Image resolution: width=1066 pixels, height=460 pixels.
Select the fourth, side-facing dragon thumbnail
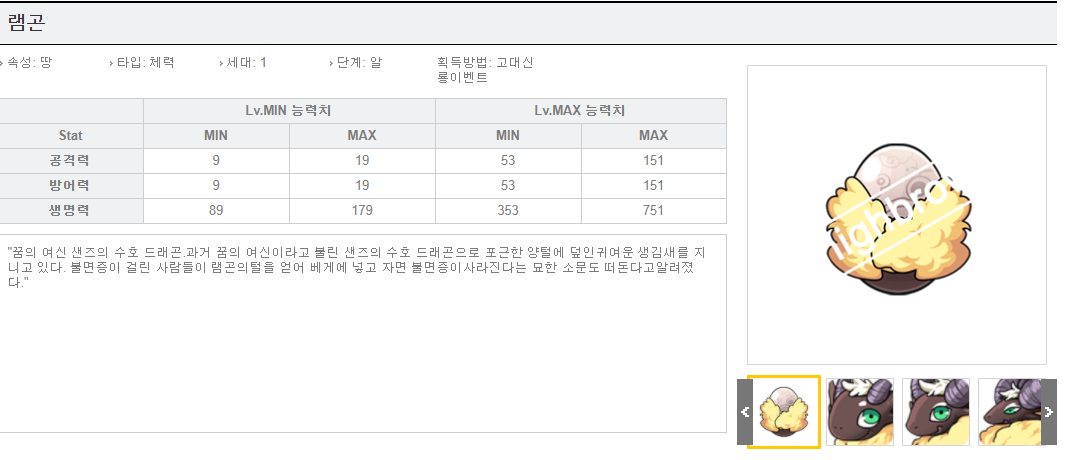pyautogui.click(x=1008, y=411)
